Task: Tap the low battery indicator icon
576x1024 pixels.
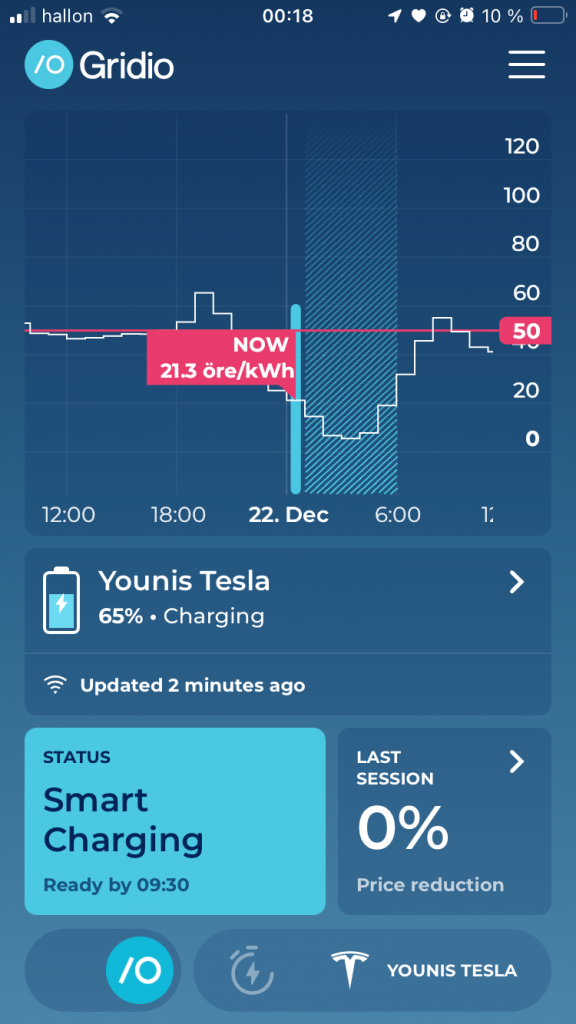Action: [548, 16]
